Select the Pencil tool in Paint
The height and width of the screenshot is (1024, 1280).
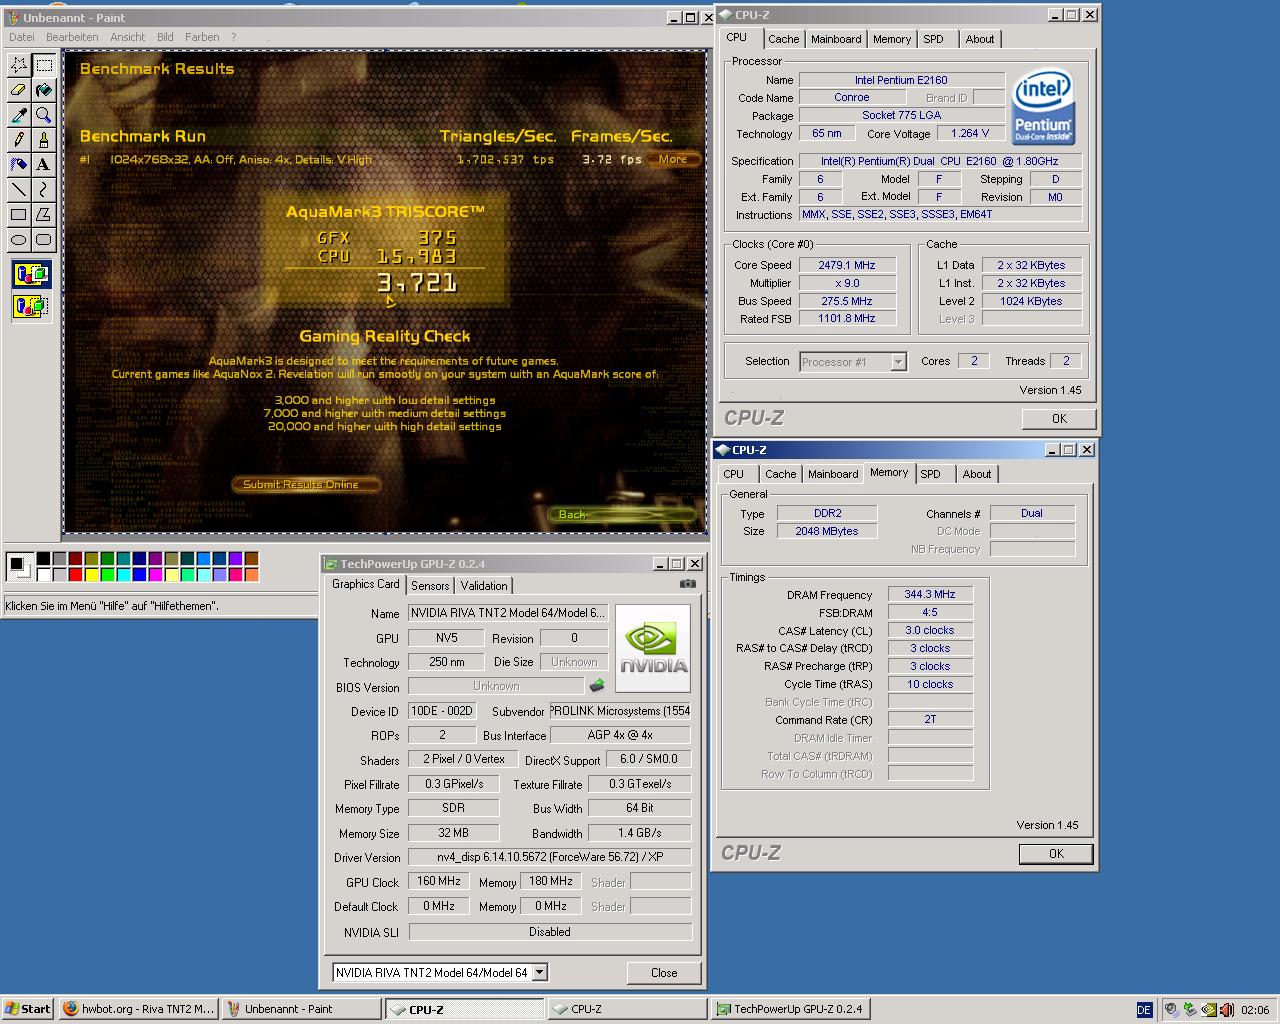point(19,140)
